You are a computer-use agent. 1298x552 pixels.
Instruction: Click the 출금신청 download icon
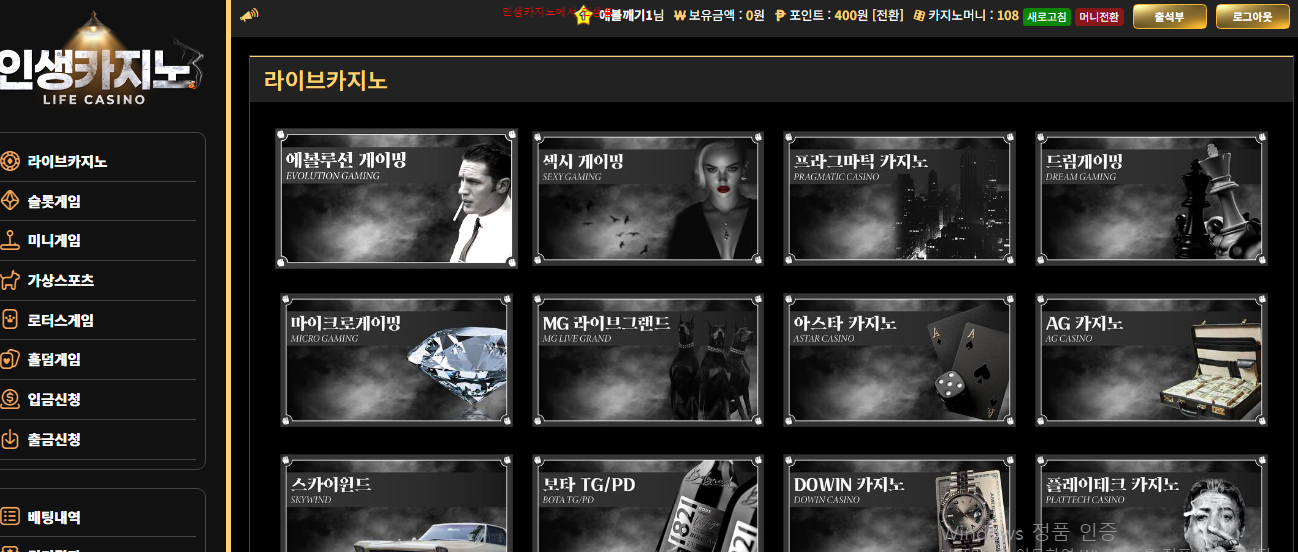point(10,439)
